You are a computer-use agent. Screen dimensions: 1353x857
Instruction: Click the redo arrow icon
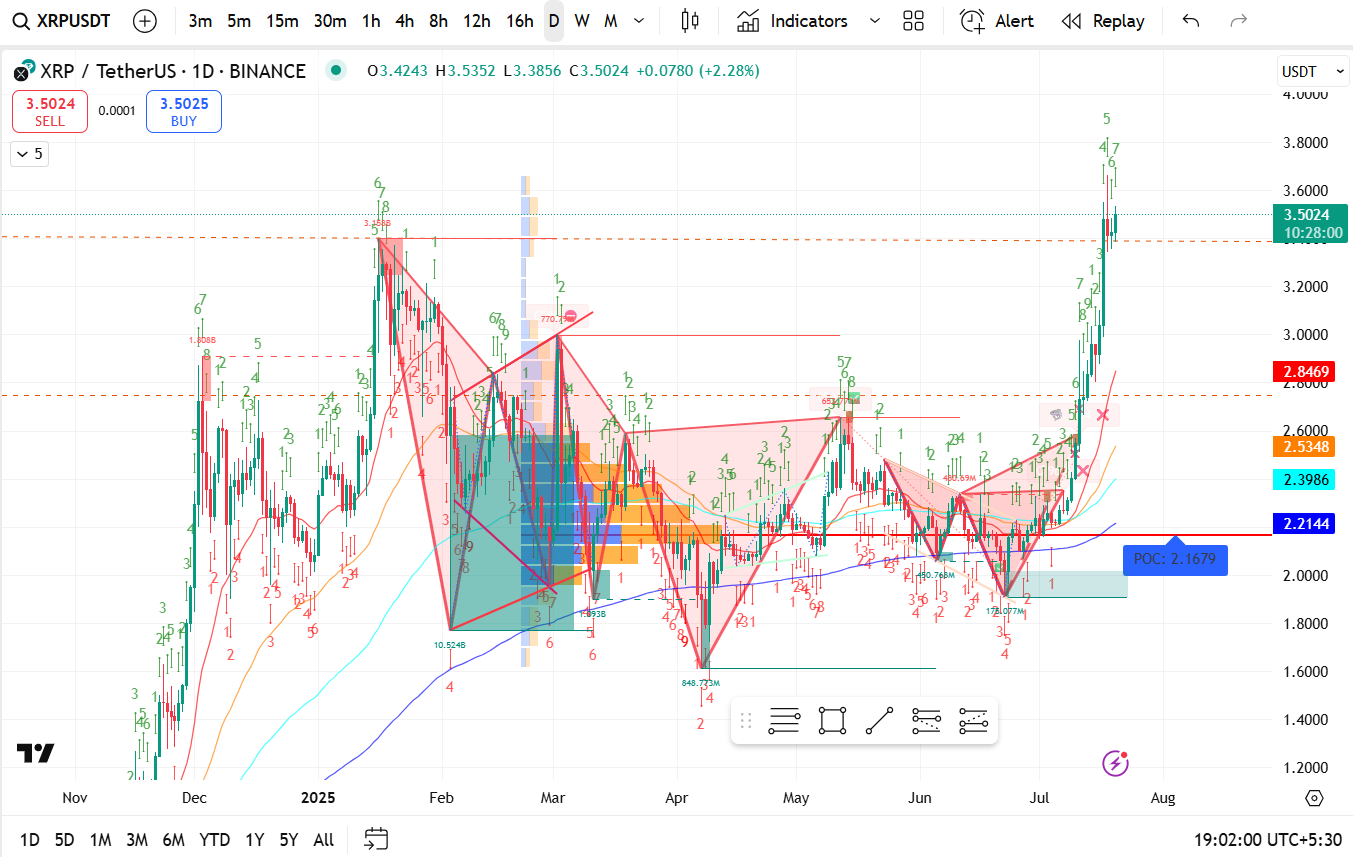click(1238, 21)
